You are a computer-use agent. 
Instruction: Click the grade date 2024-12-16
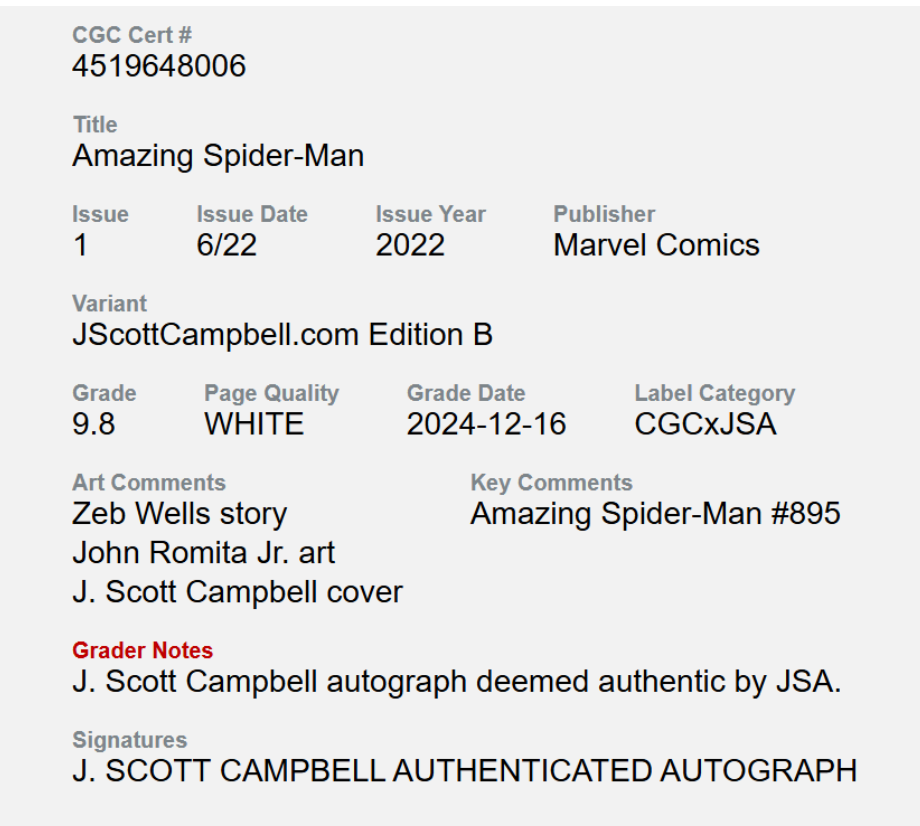pos(486,425)
